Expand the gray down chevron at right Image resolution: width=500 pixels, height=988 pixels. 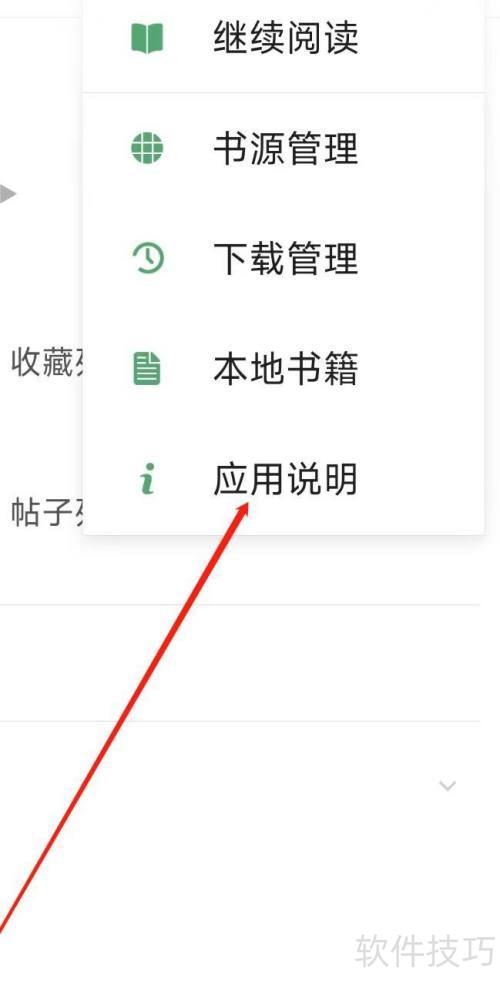click(447, 785)
